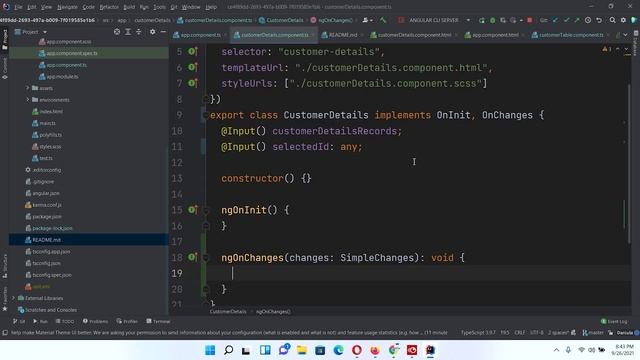Click the rollback undo arrow icon
Screen dimensions: 640x360
pyautogui.click(x=599, y=20)
